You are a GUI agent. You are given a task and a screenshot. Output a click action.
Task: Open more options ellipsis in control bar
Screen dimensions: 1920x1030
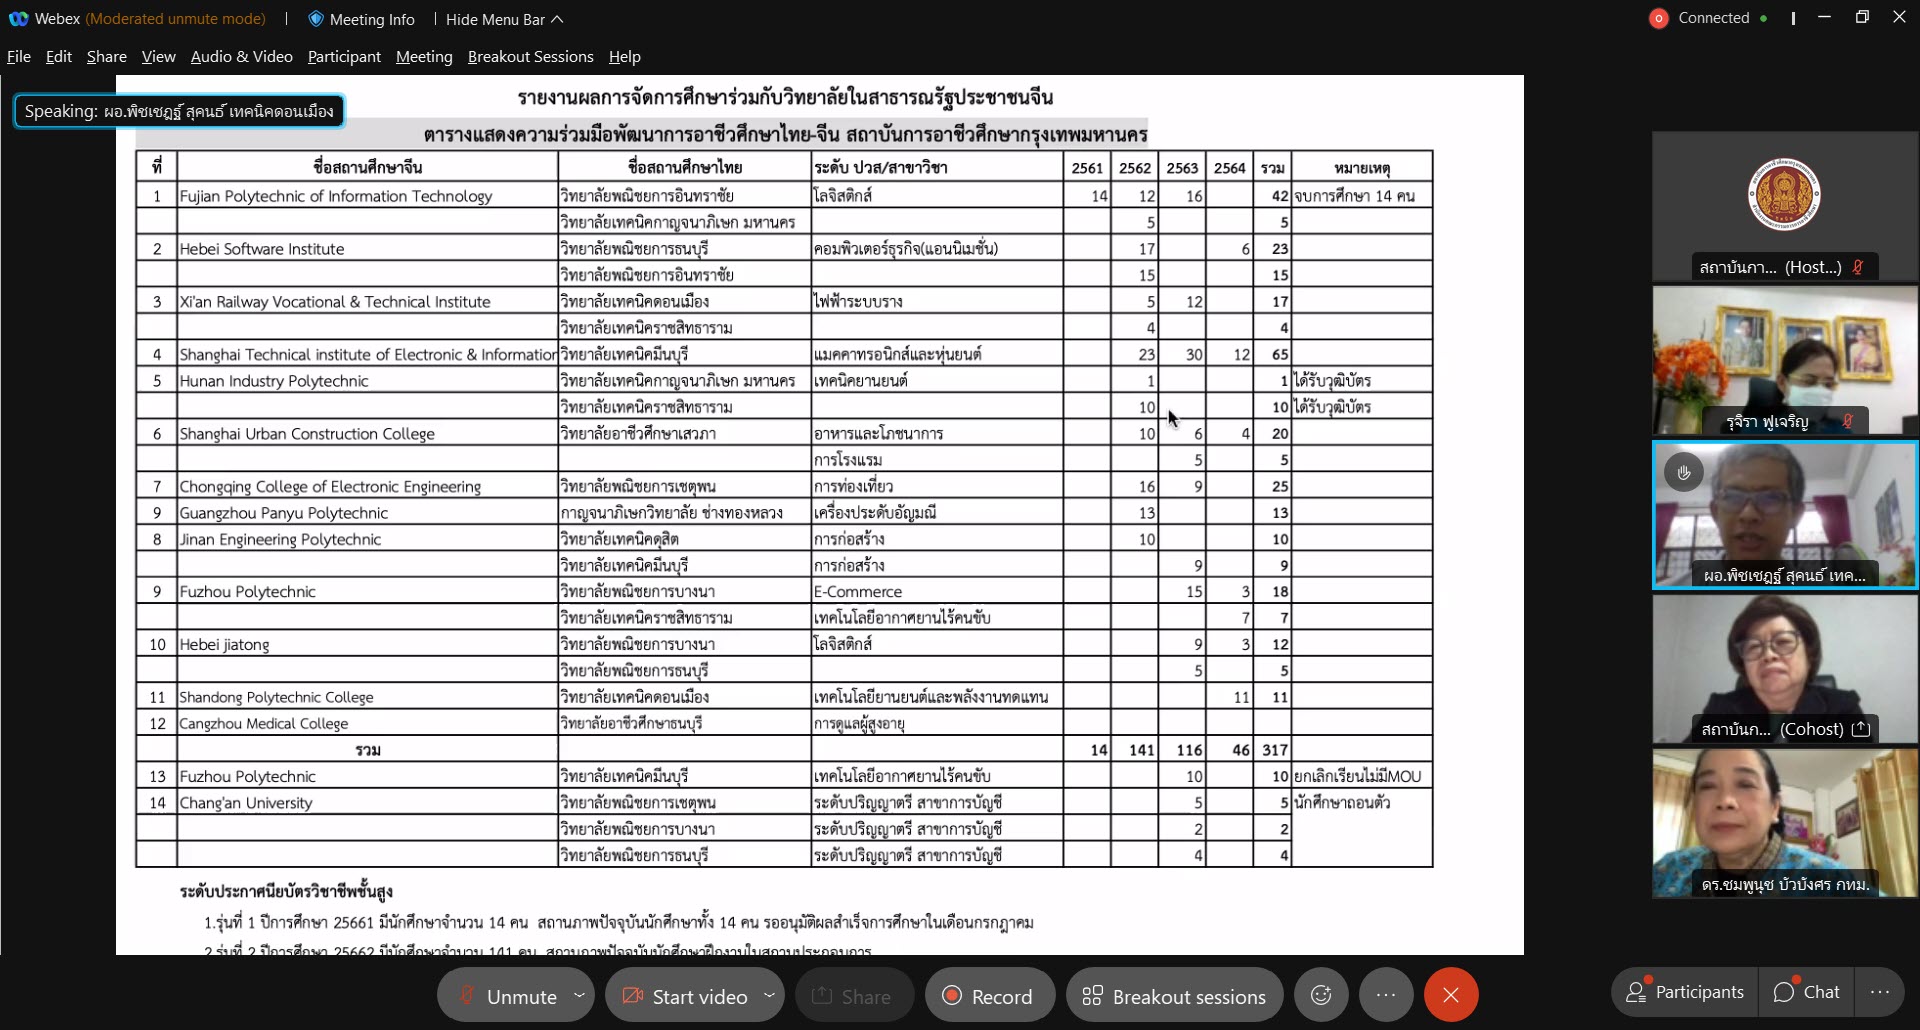tap(1385, 995)
